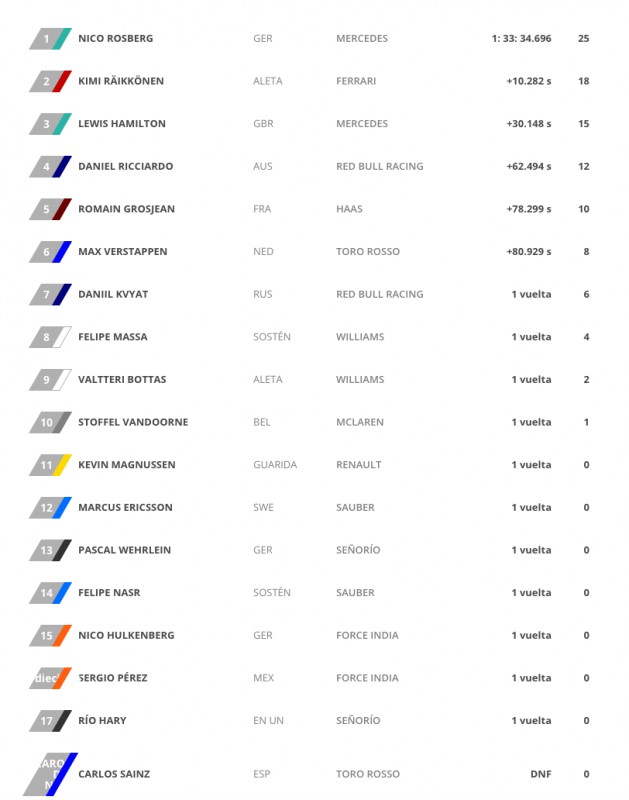Viewport: 629px width, 800px height.
Task: Click the position 1 badge for Nico Rosberg
Action: 50,39
